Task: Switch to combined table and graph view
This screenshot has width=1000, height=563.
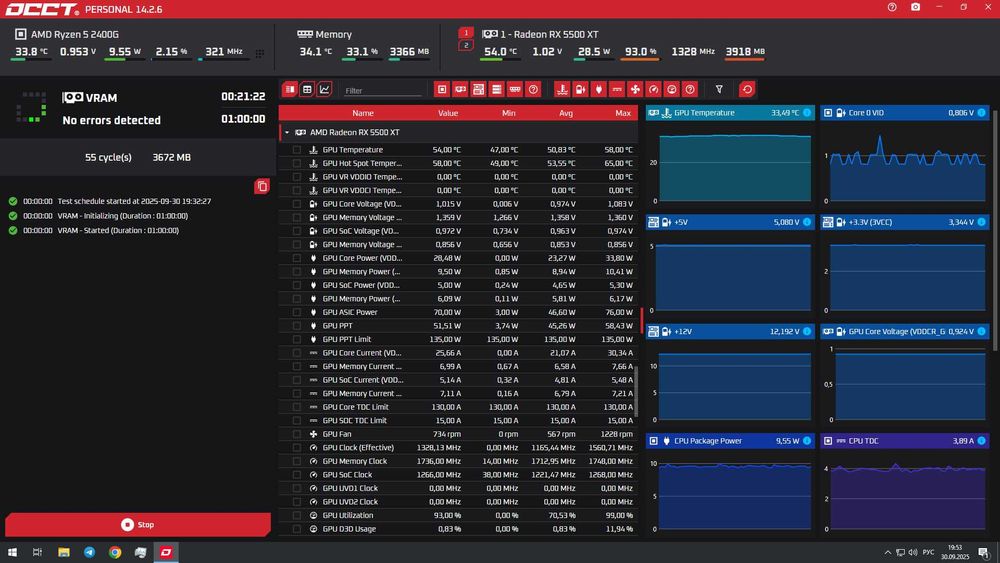Action: pyautogui.click(x=290, y=89)
